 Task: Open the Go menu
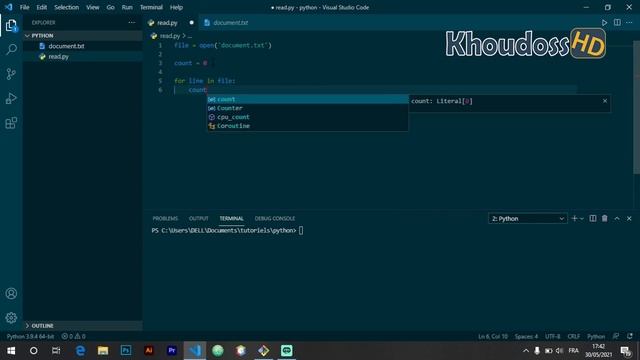click(x=111, y=7)
